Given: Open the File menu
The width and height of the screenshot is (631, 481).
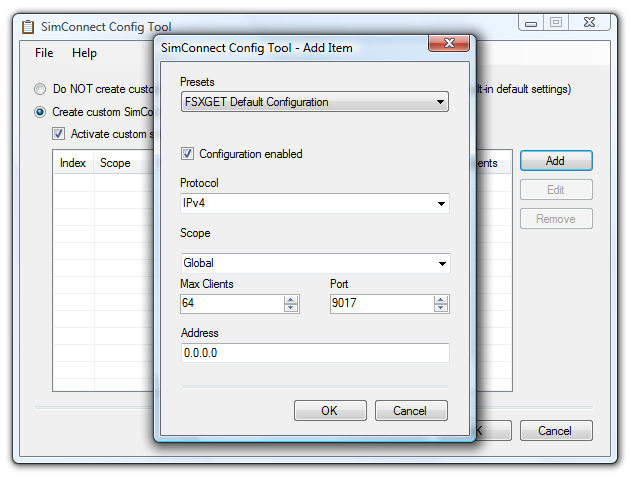Looking at the screenshot, I should 44,53.
